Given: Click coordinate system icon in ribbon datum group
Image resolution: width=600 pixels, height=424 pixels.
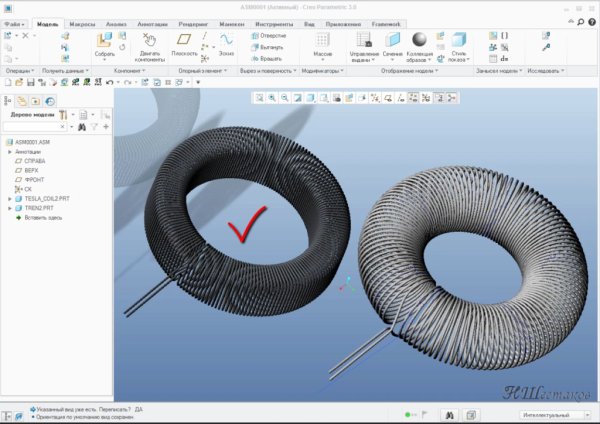Looking at the screenshot, I should [205, 59].
